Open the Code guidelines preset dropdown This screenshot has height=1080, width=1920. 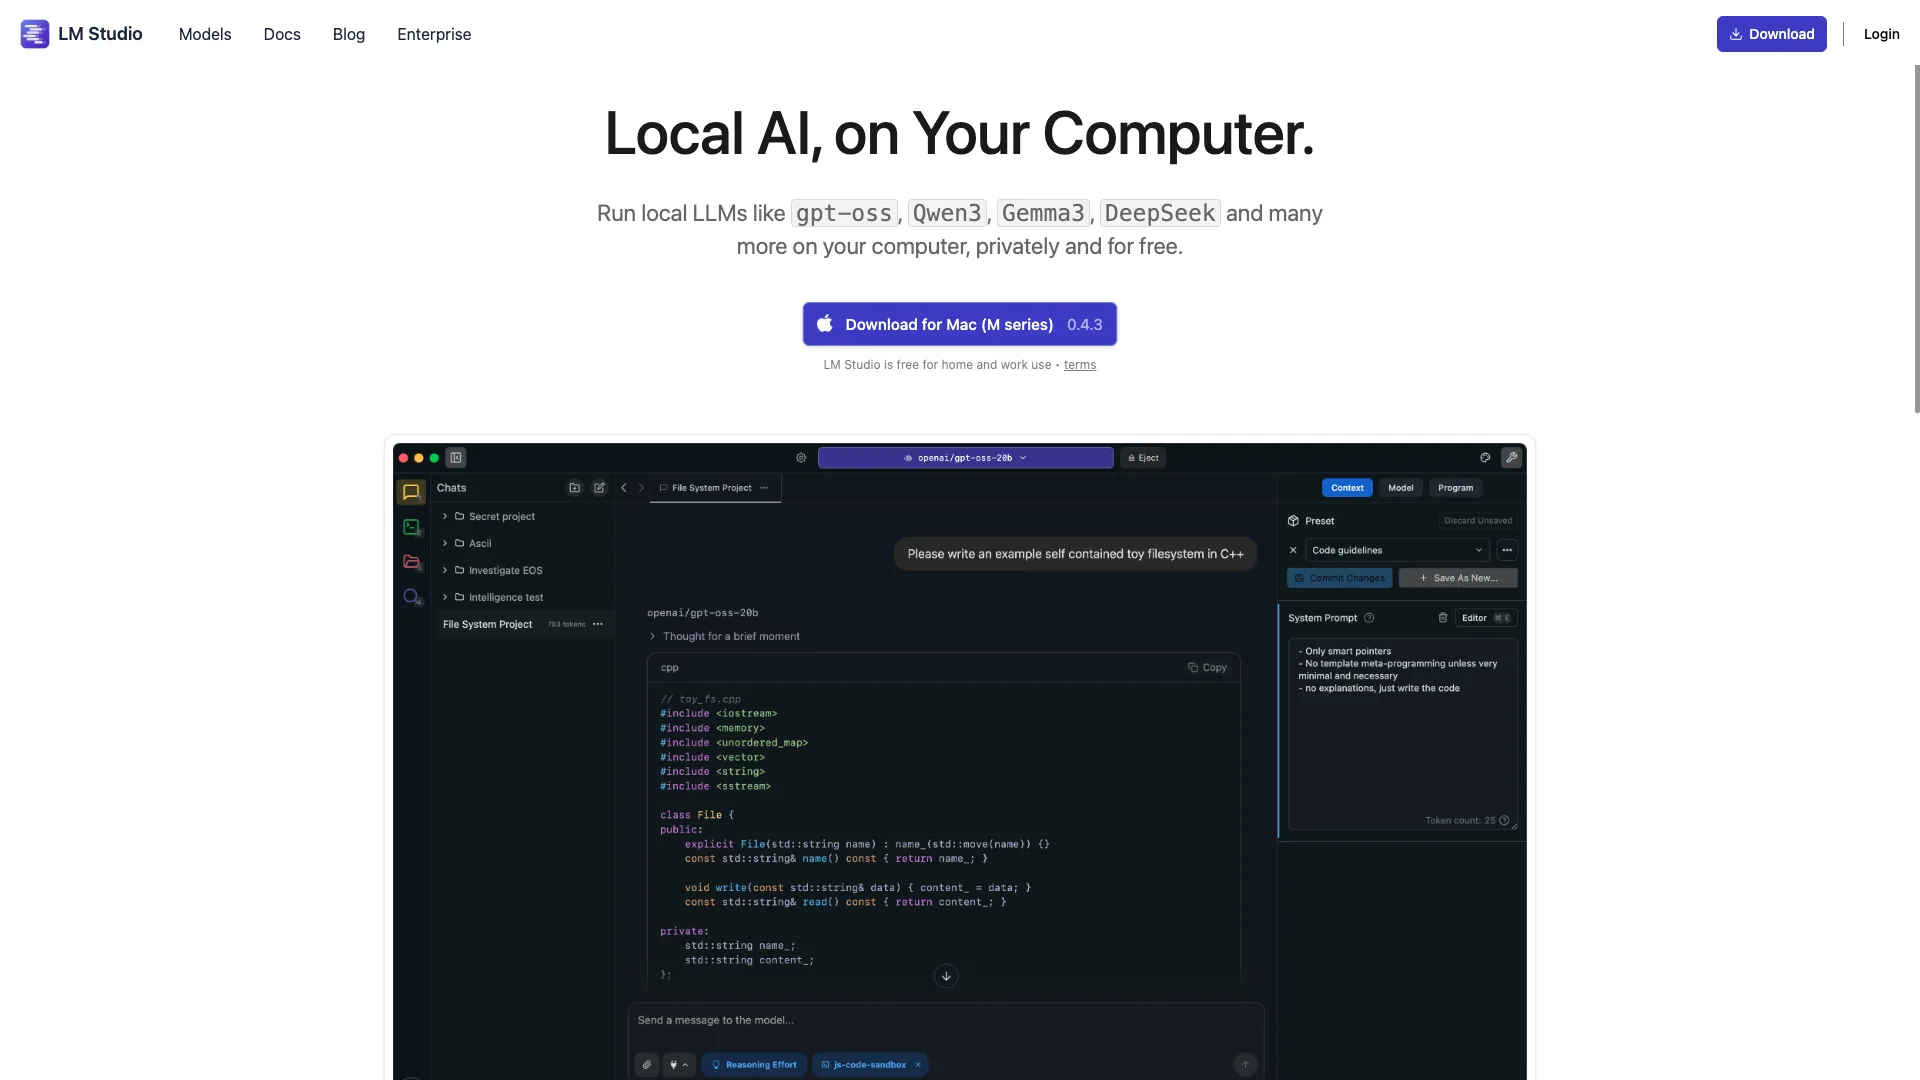(x=1397, y=550)
